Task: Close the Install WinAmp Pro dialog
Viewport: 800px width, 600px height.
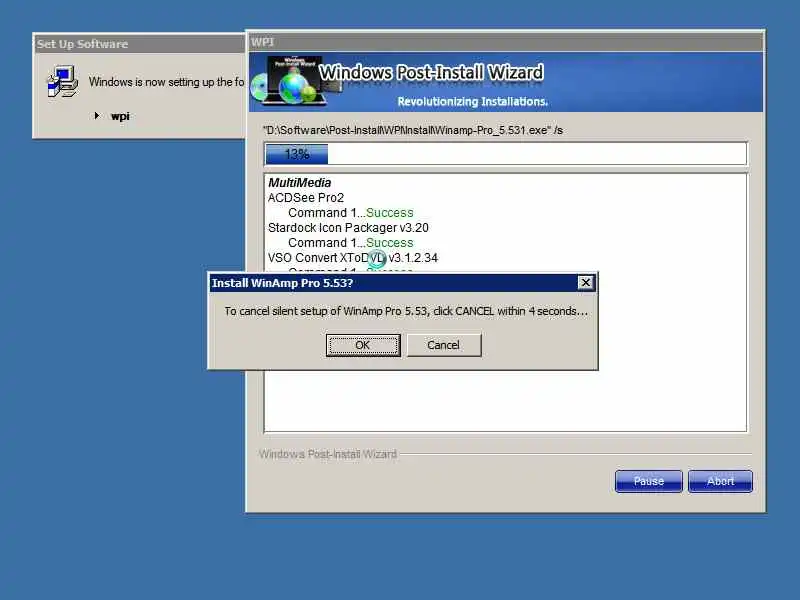Action: click(586, 283)
